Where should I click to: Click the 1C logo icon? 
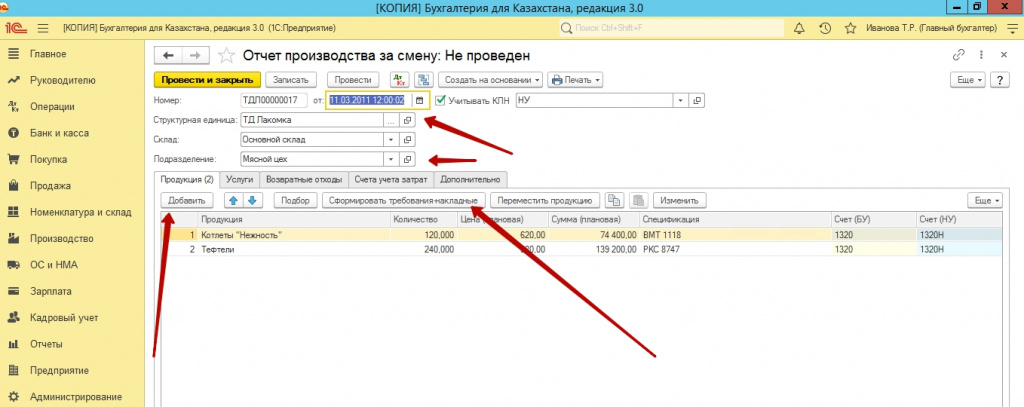click(16, 28)
